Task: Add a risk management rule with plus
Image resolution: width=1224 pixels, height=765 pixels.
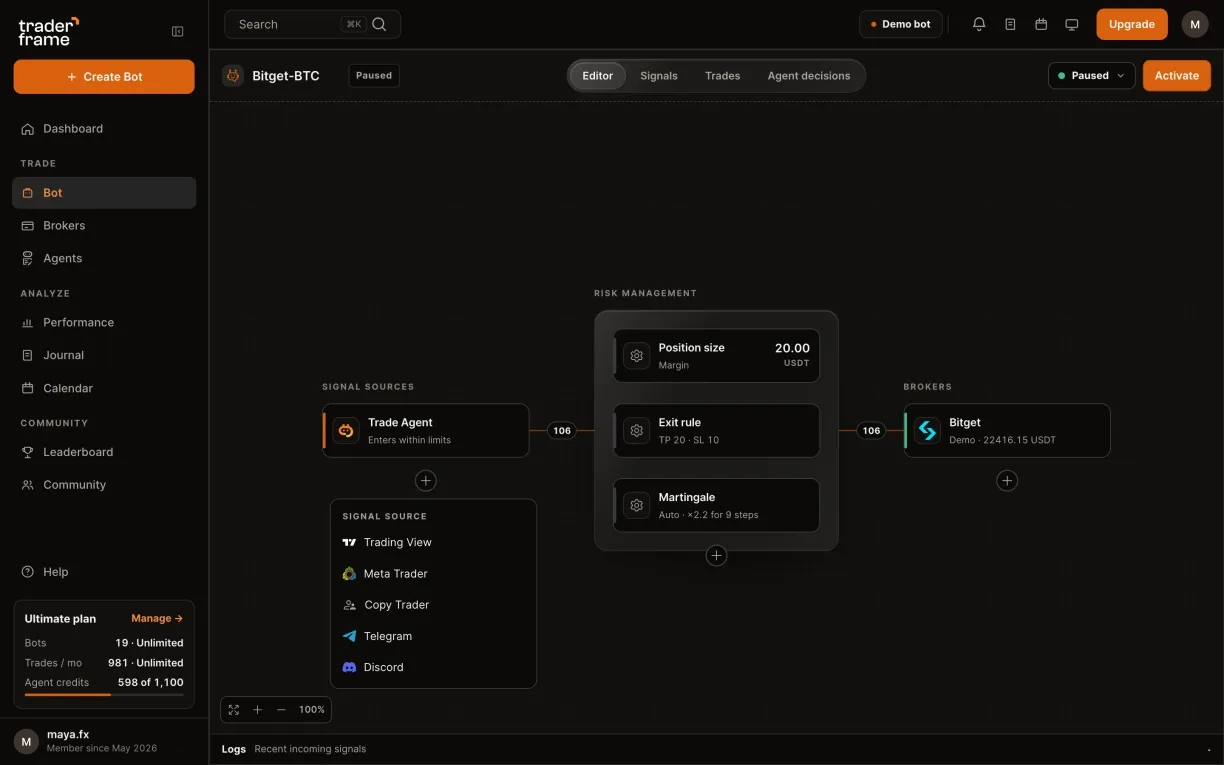Action: (x=716, y=556)
